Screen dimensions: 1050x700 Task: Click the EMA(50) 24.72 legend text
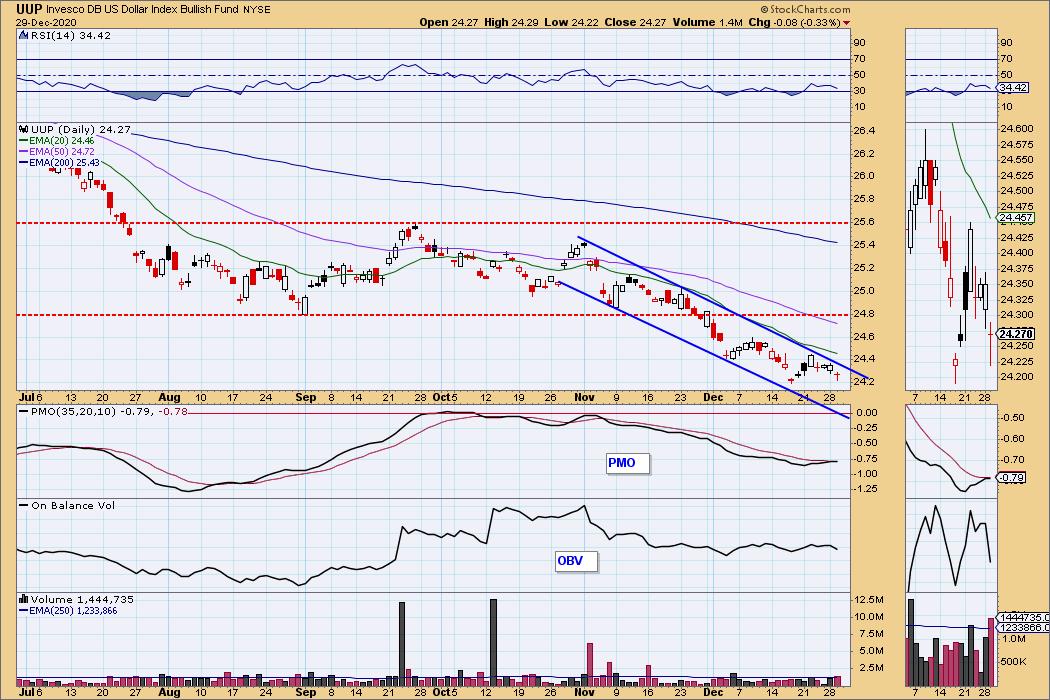(62, 152)
